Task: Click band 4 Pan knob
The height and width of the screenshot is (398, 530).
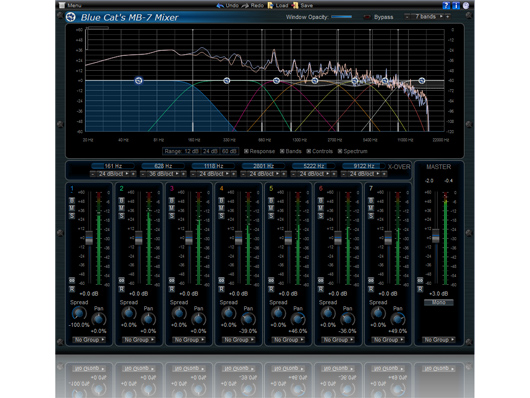Action: (248, 319)
